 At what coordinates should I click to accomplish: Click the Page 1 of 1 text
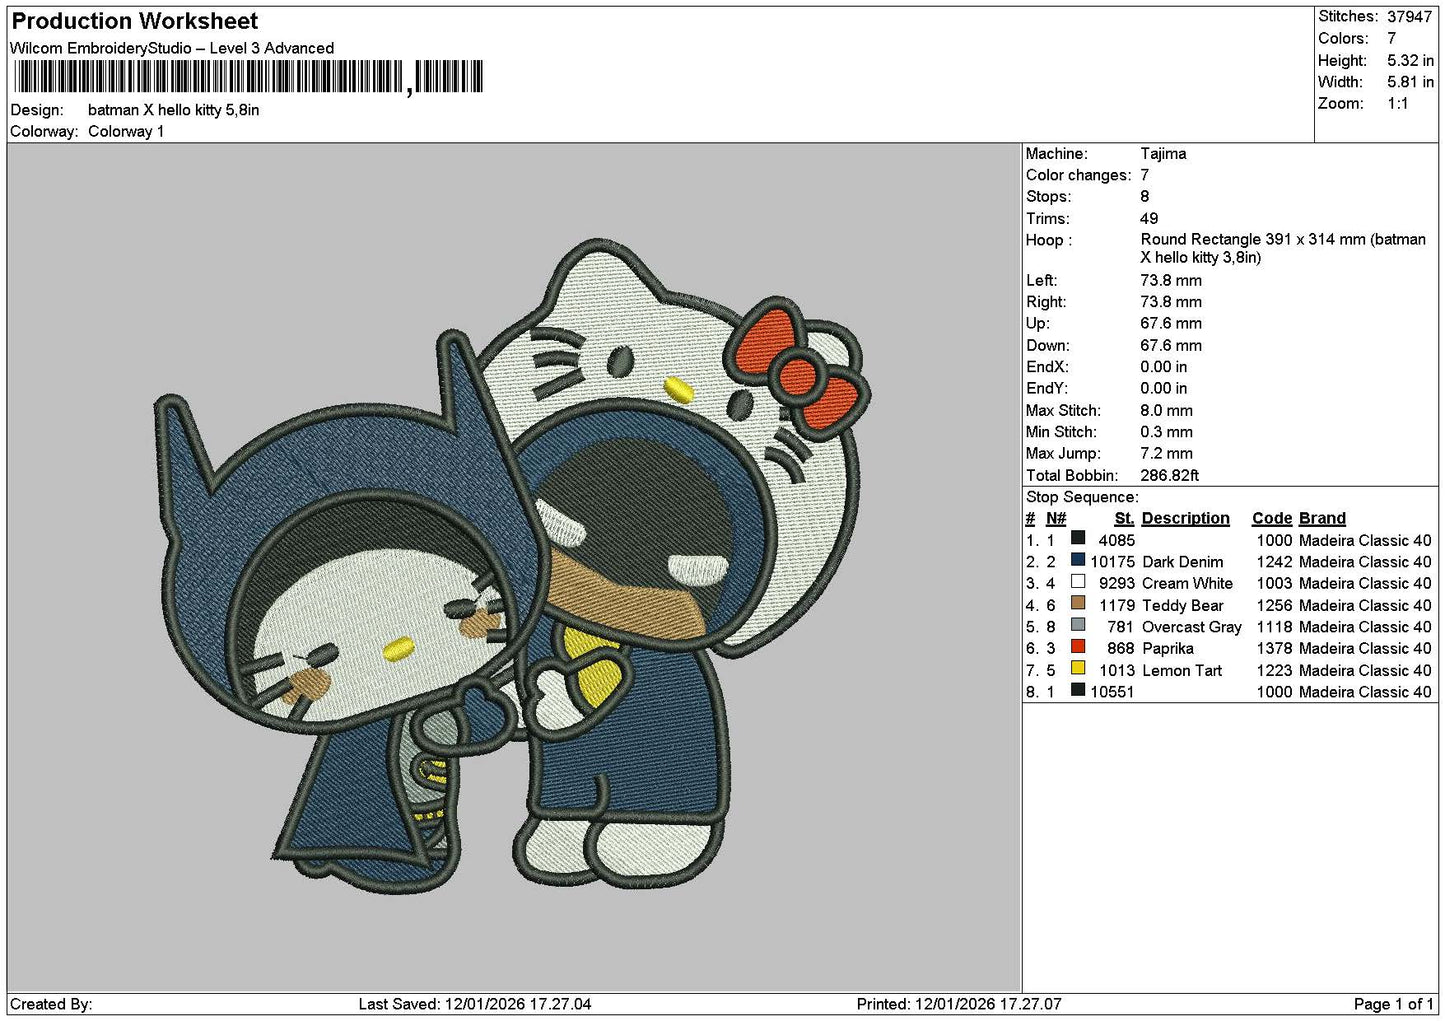pos(1394,1004)
